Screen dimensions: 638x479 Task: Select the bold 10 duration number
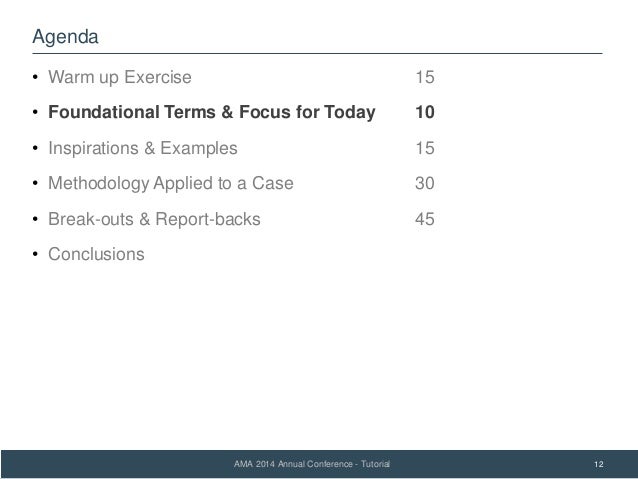(x=425, y=112)
